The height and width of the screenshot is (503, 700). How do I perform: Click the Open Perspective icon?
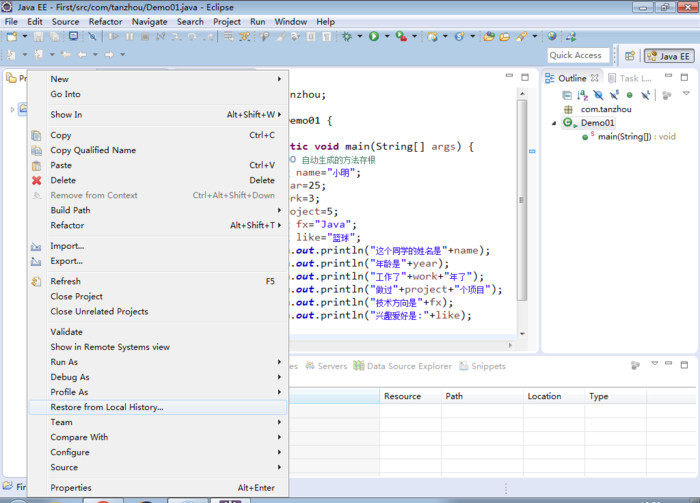coord(630,56)
